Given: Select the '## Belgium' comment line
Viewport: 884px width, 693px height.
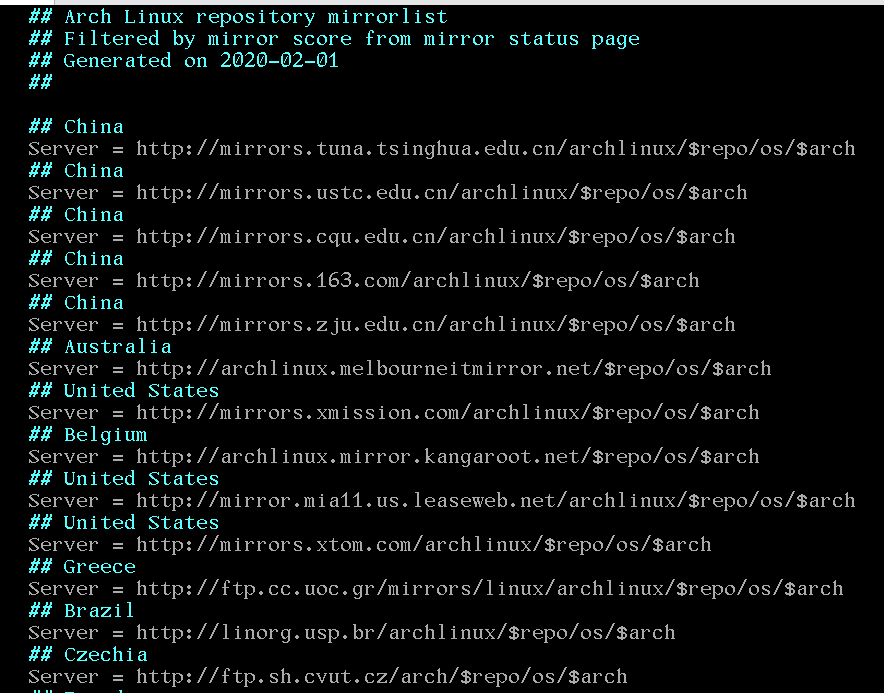Looking at the screenshot, I should pos(87,435).
